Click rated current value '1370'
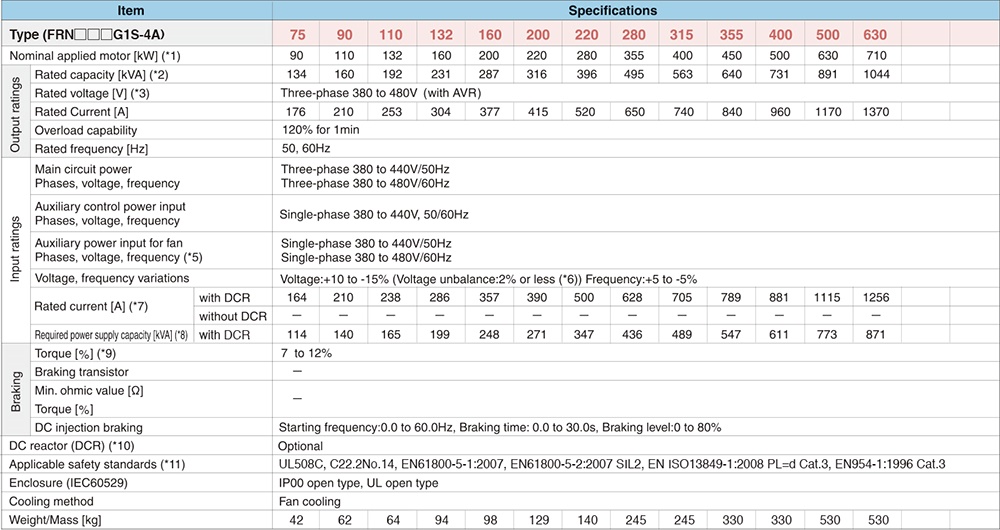The width and height of the screenshot is (1000, 530). pyautogui.click(x=874, y=112)
